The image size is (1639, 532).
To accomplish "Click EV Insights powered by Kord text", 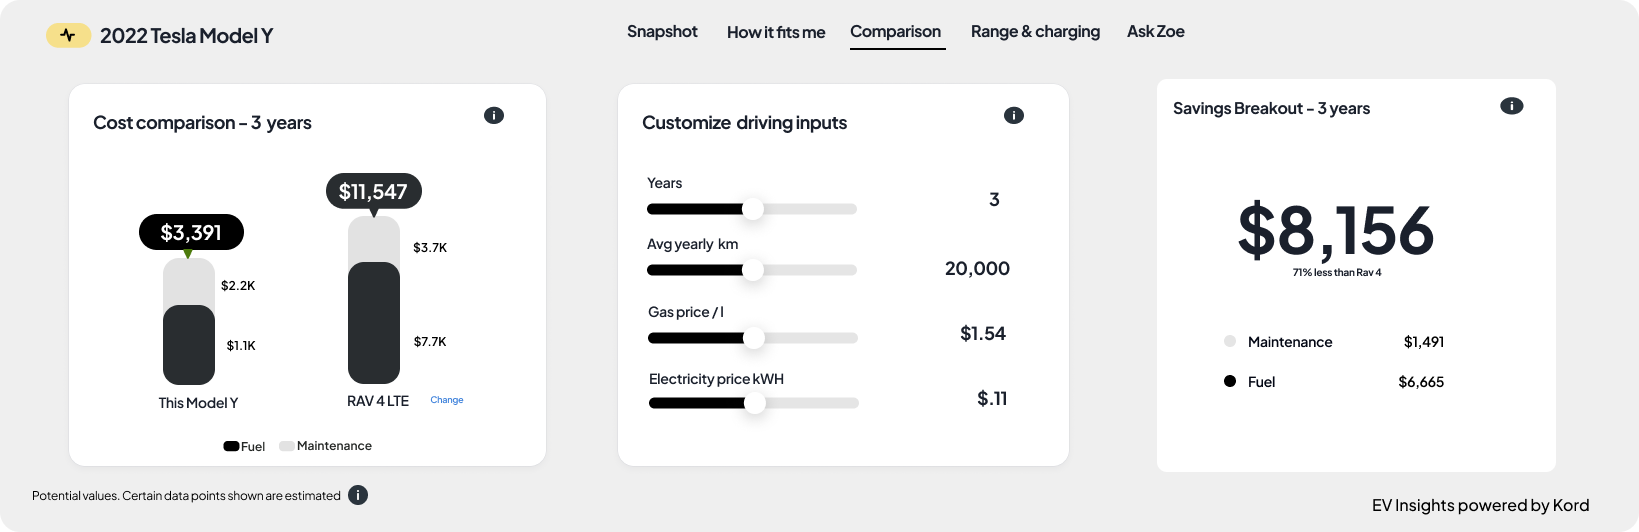I will point(1480,505).
